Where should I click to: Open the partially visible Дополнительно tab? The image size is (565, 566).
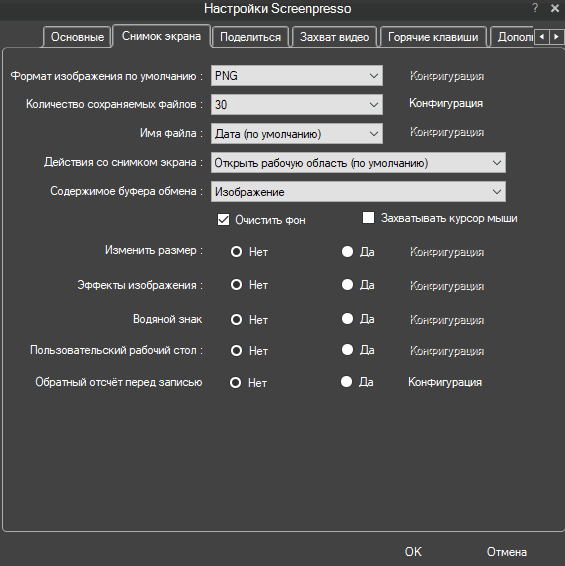click(x=513, y=37)
